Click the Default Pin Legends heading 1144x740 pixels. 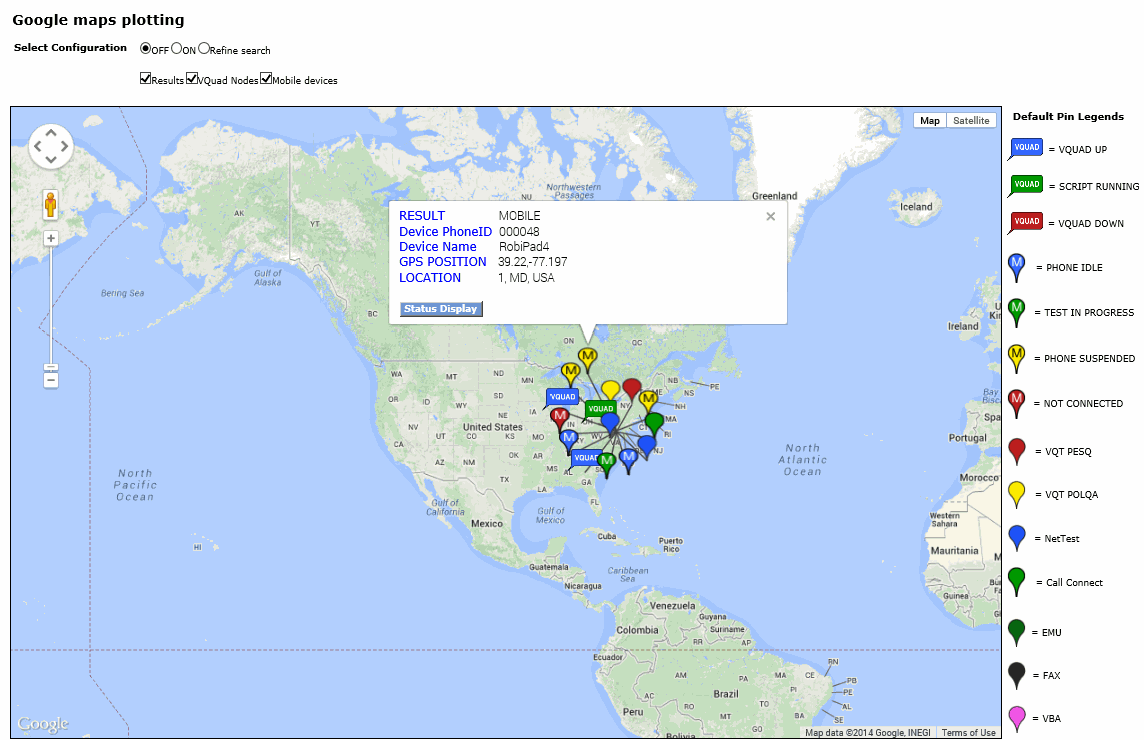coord(1068,117)
